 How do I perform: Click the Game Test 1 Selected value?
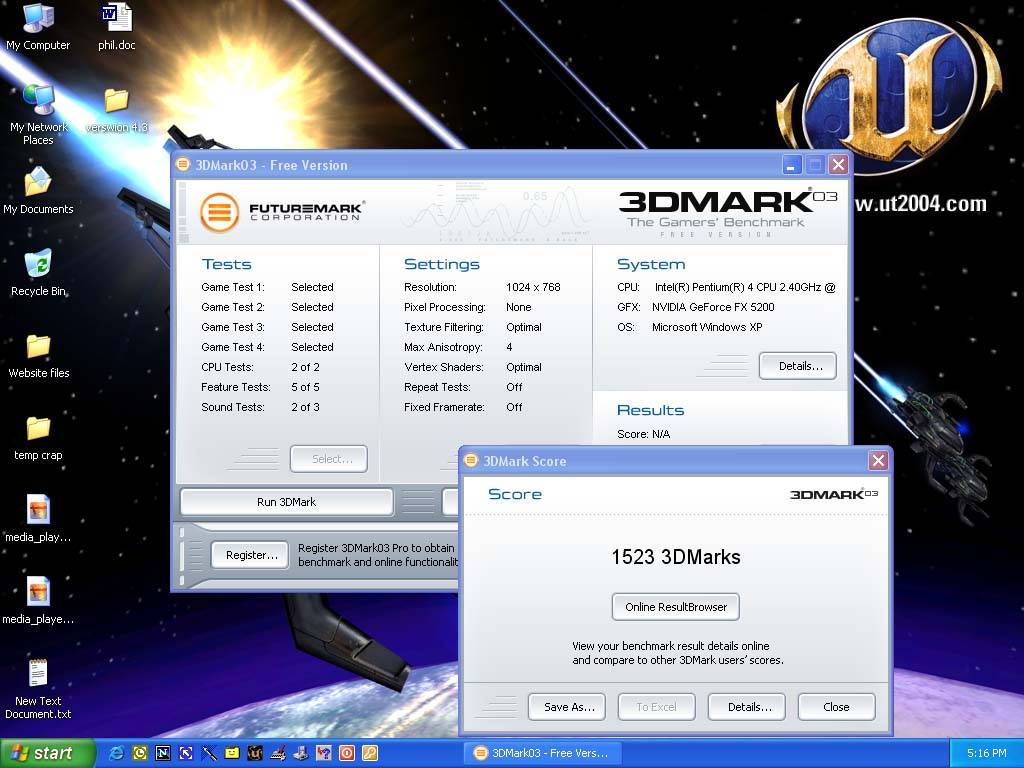pos(312,287)
